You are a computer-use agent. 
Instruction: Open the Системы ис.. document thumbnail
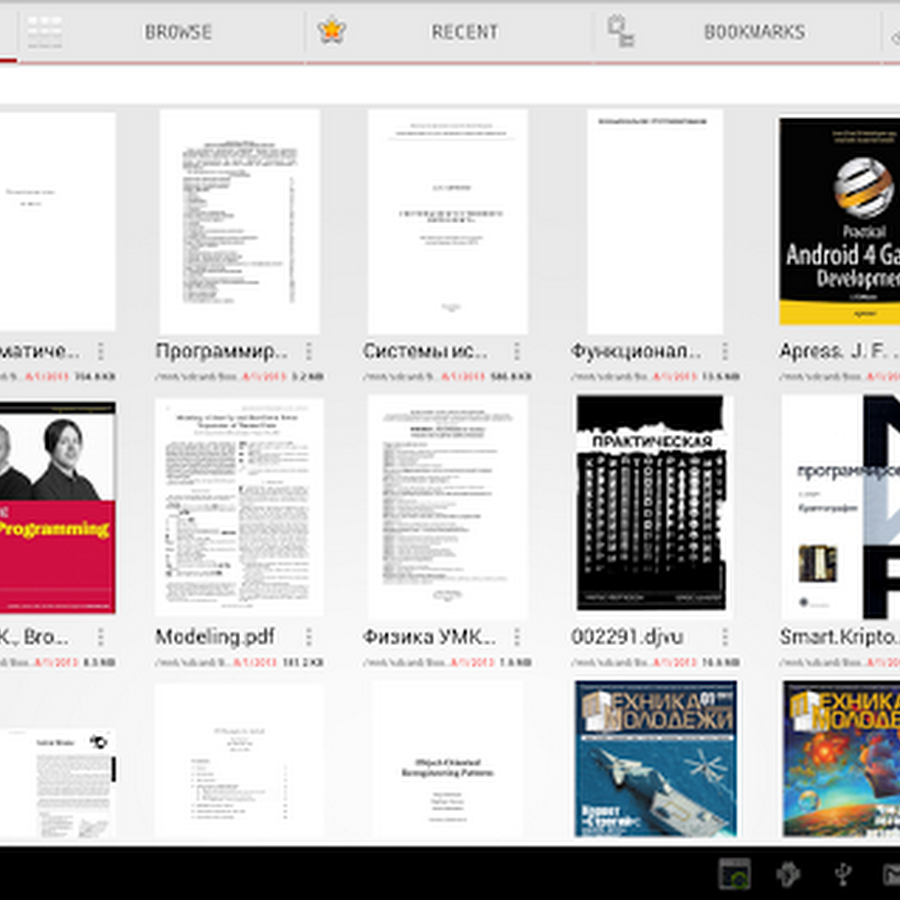448,222
